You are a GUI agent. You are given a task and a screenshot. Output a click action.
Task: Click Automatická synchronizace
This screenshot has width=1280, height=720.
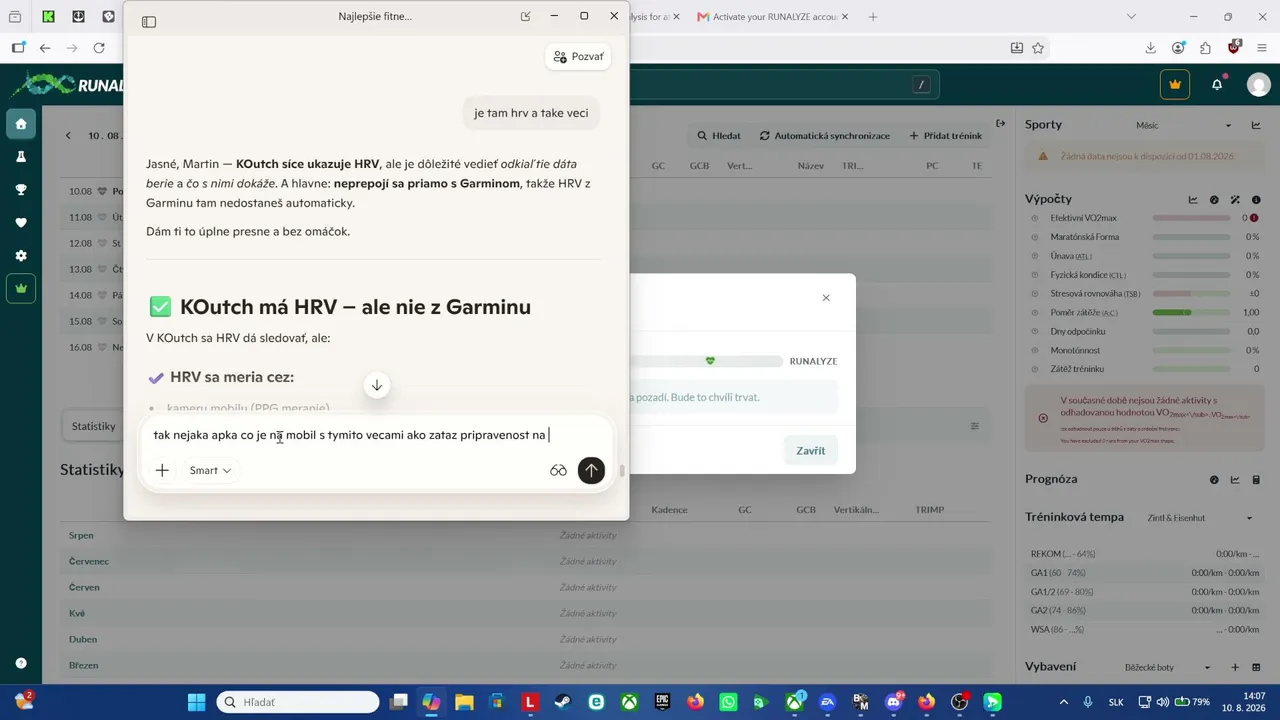(824, 136)
